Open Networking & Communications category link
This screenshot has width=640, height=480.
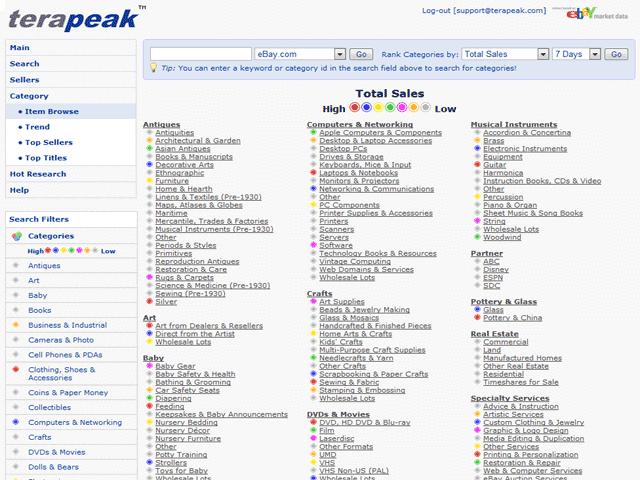coord(376,189)
